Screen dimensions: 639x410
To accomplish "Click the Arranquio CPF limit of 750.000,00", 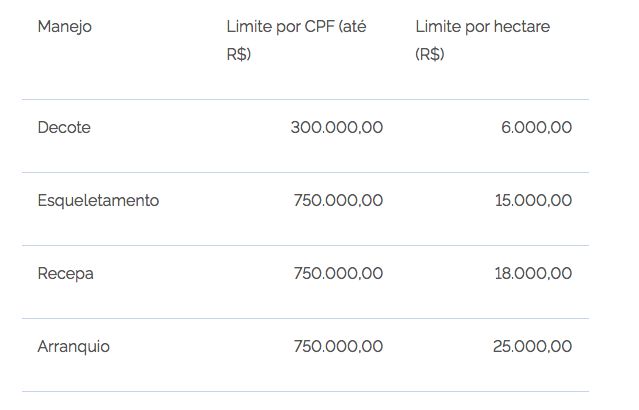I will (338, 347).
